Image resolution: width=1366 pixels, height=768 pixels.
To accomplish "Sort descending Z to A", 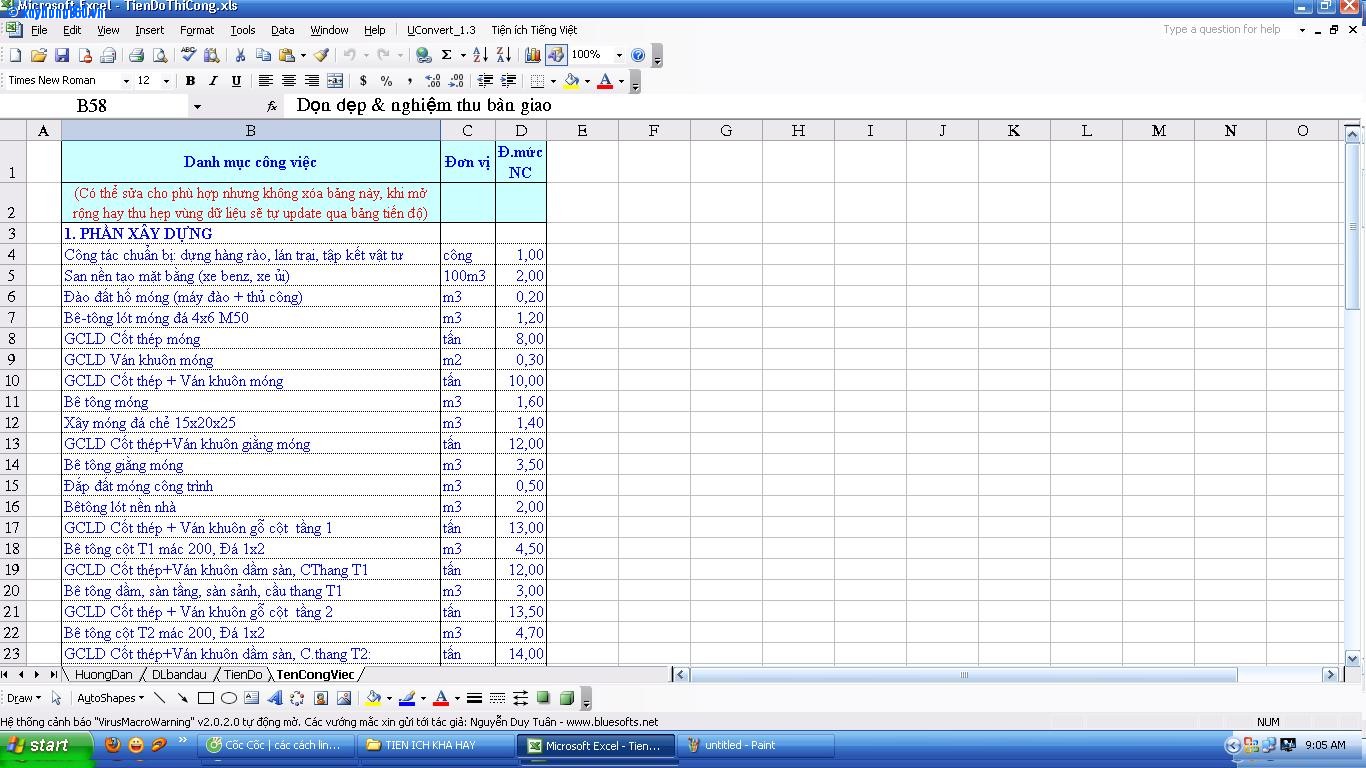I will pos(503,55).
